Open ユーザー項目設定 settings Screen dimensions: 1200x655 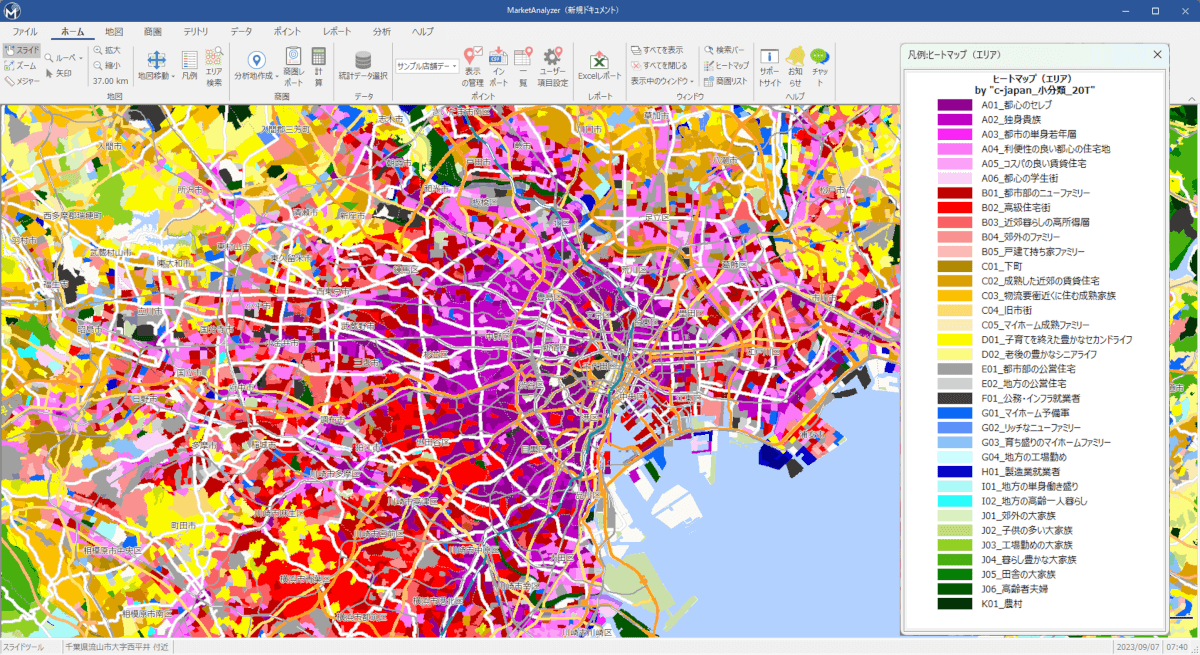pos(553,67)
